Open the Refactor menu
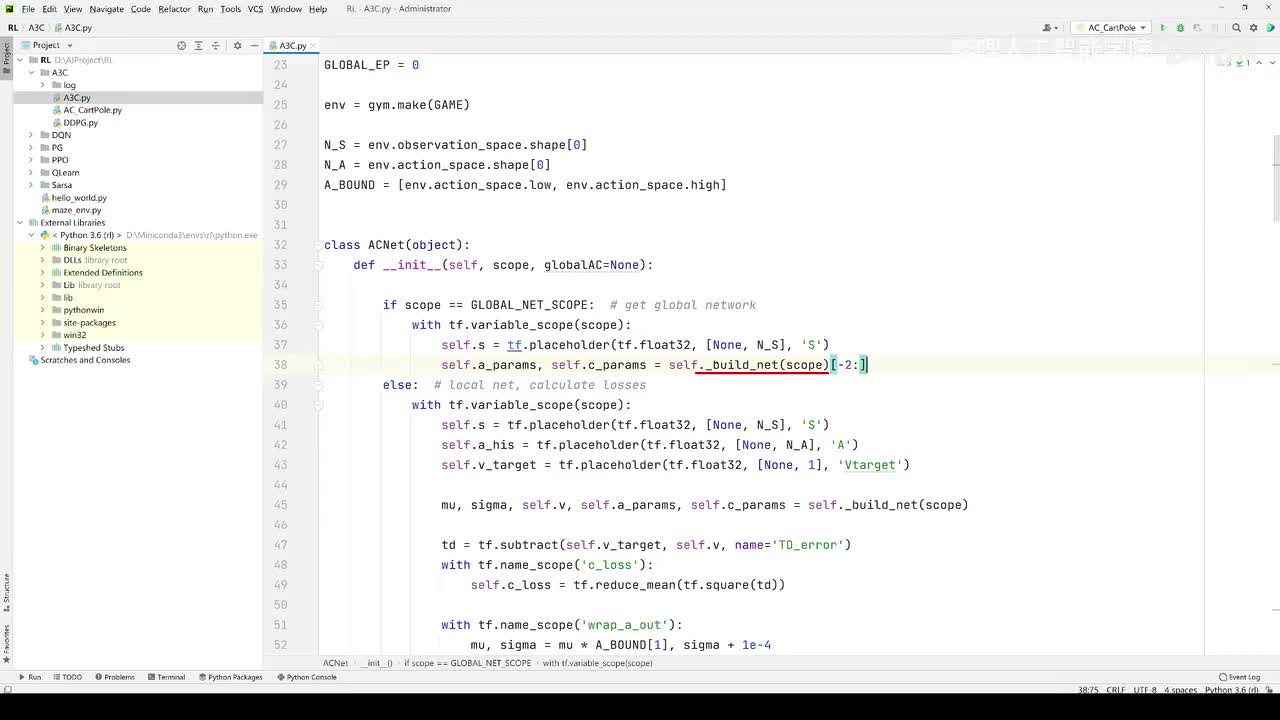 (x=174, y=9)
